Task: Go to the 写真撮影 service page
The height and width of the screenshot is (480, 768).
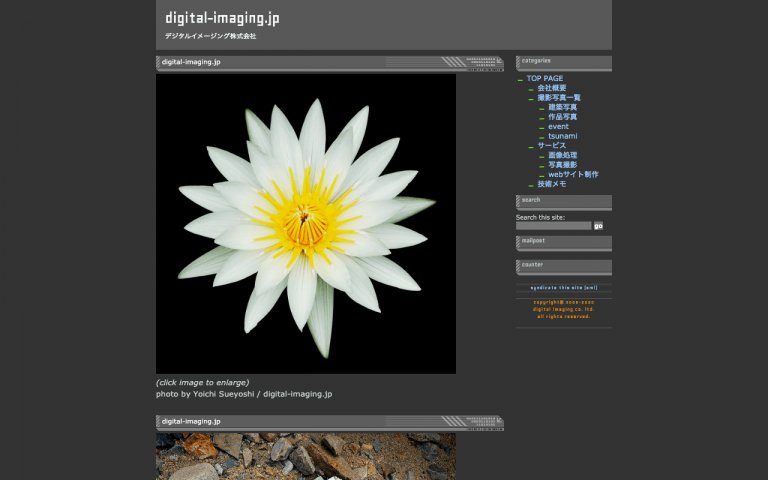Action: [x=562, y=165]
